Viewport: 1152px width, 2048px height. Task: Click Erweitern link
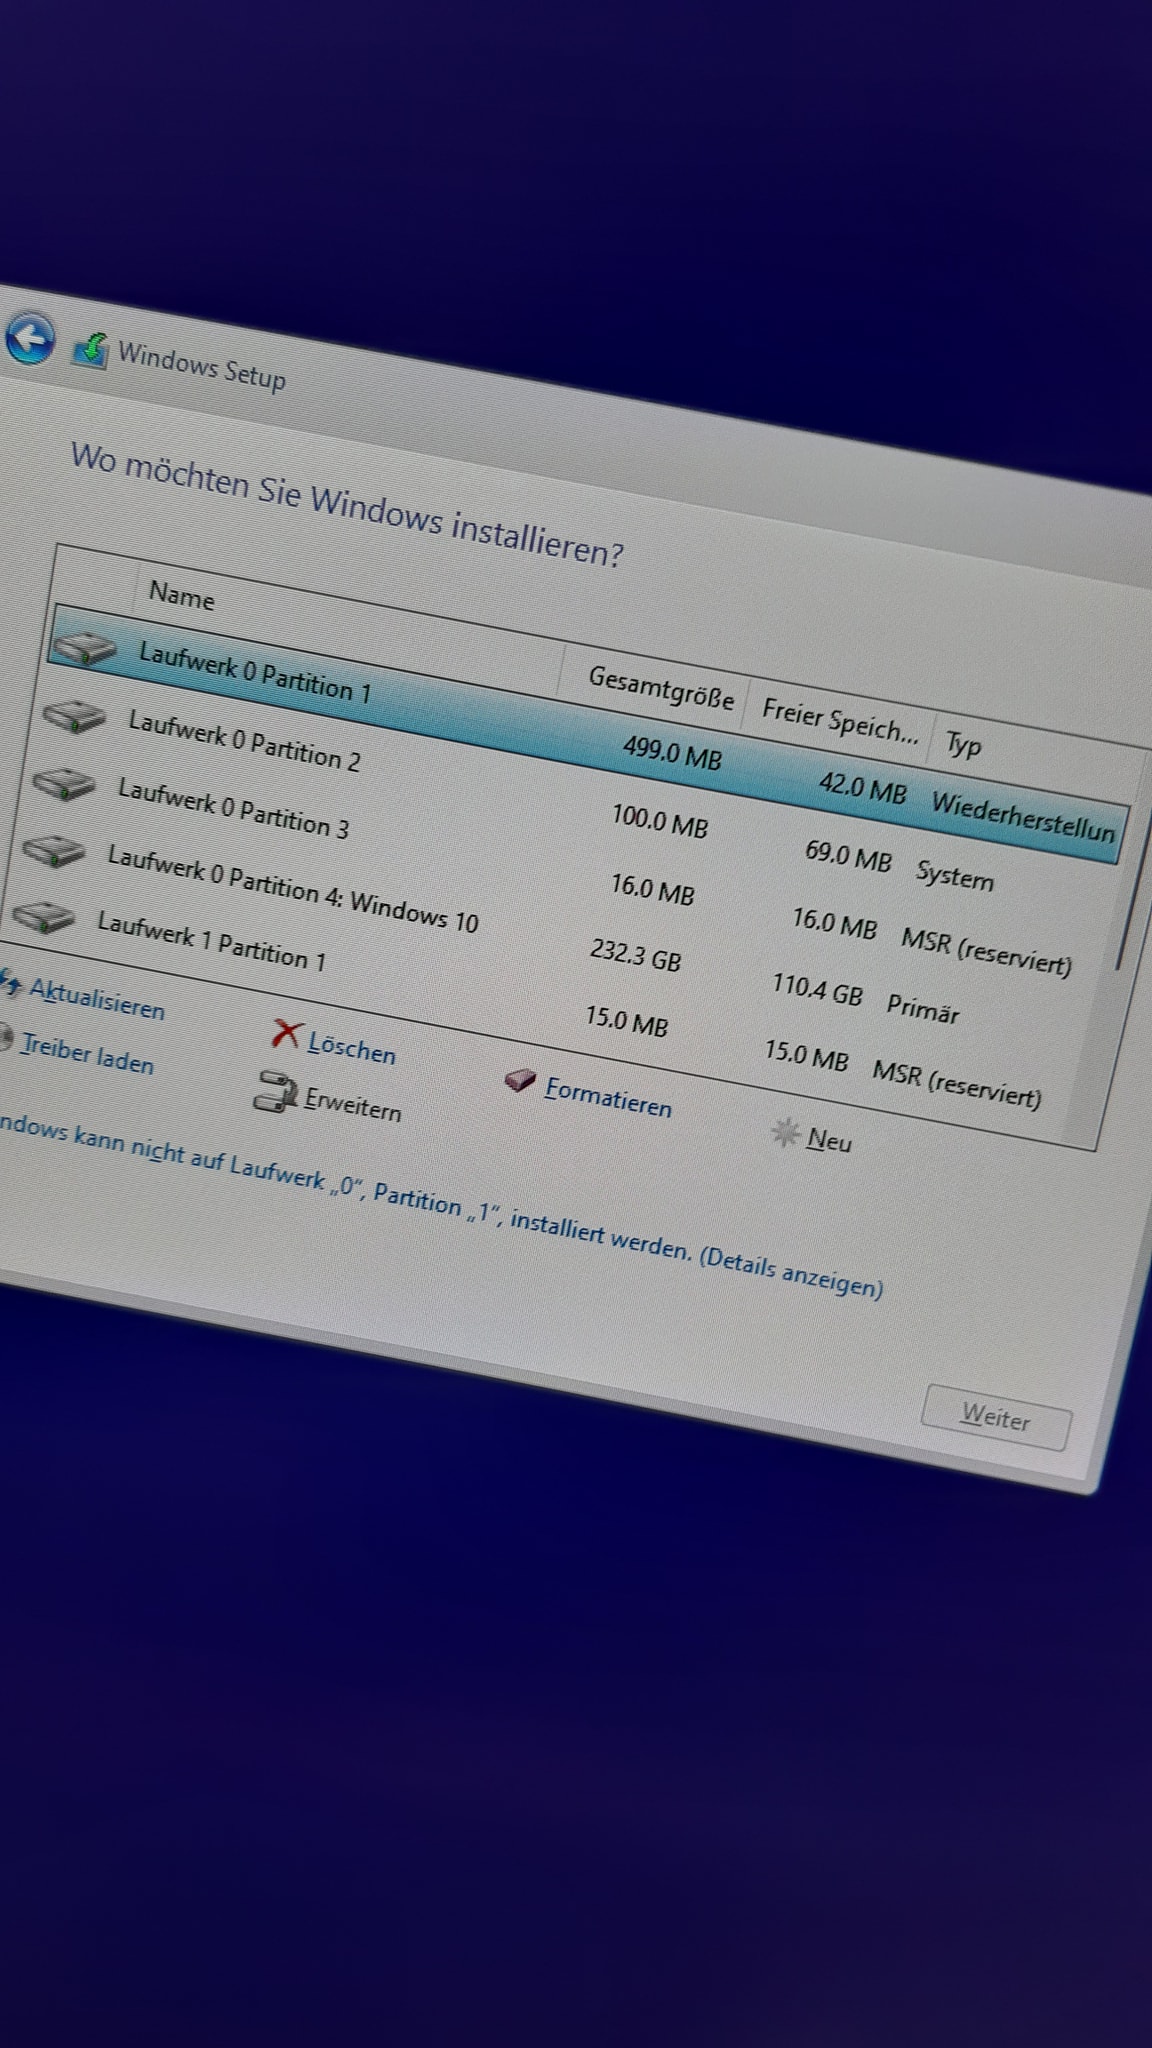353,1104
